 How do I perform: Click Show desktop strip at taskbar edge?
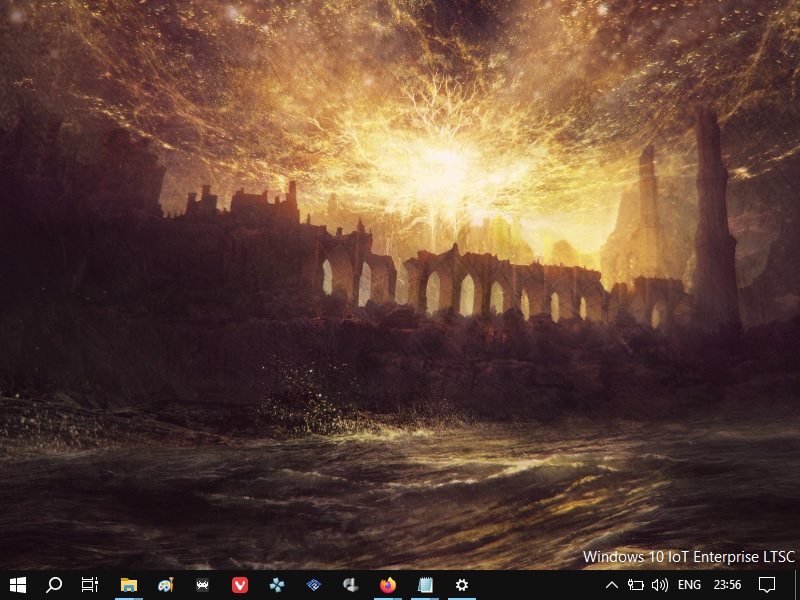[796, 585]
